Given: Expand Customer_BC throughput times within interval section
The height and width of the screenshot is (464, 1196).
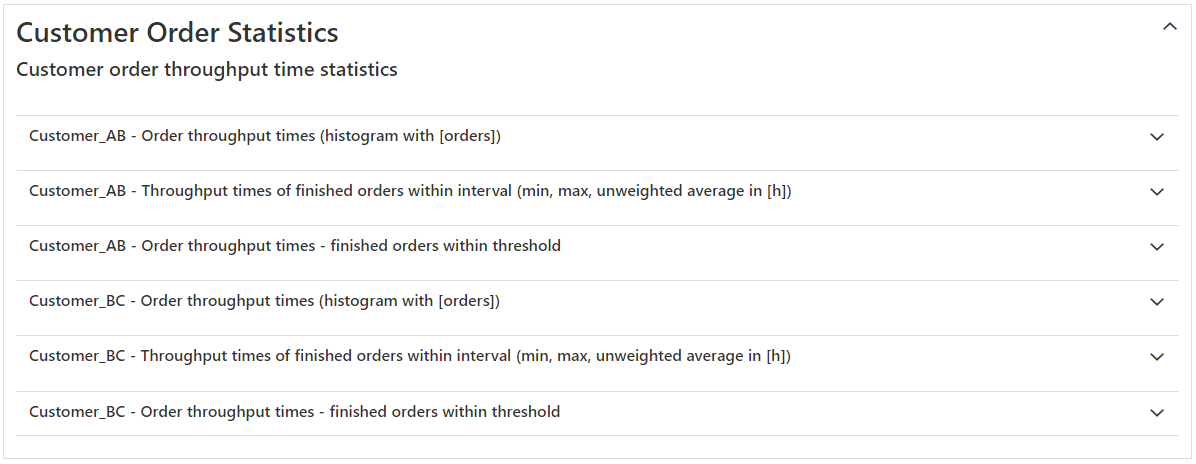Looking at the screenshot, I should (410, 356).
